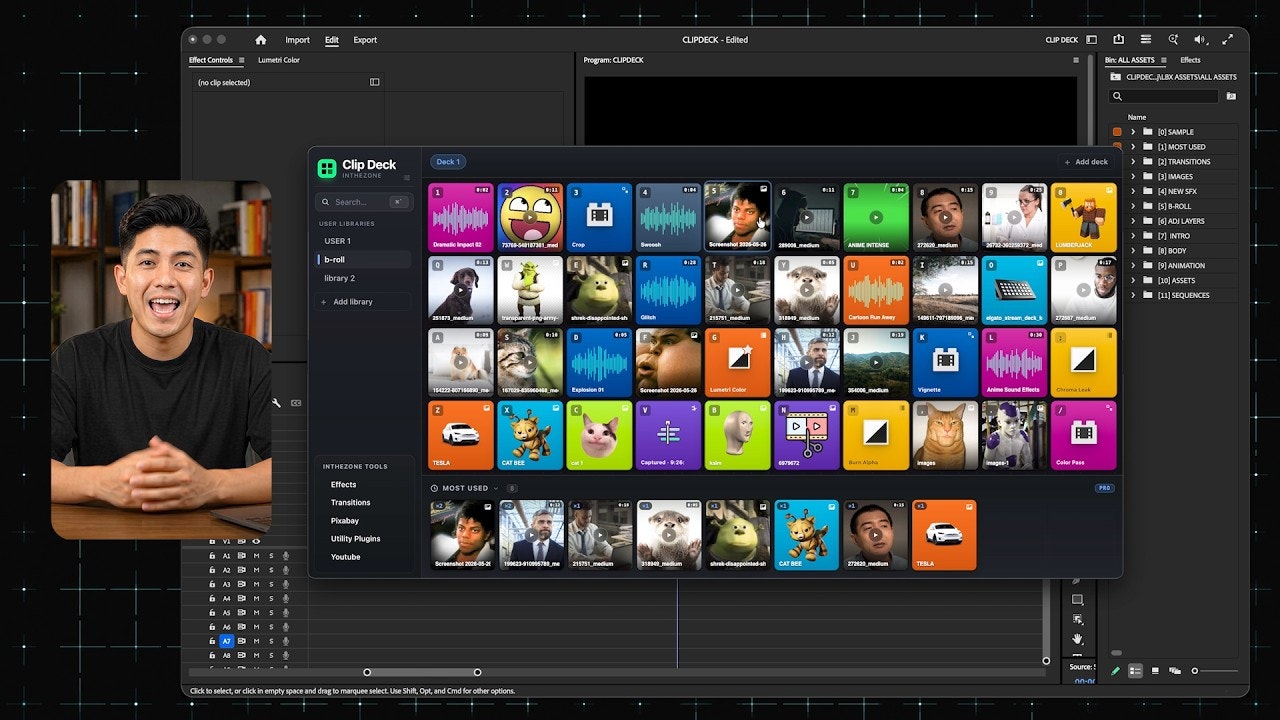Image resolution: width=1280 pixels, height=720 pixels.
Task: Enter full screen with the arrows icon
Action: (x=1227, y=40)
